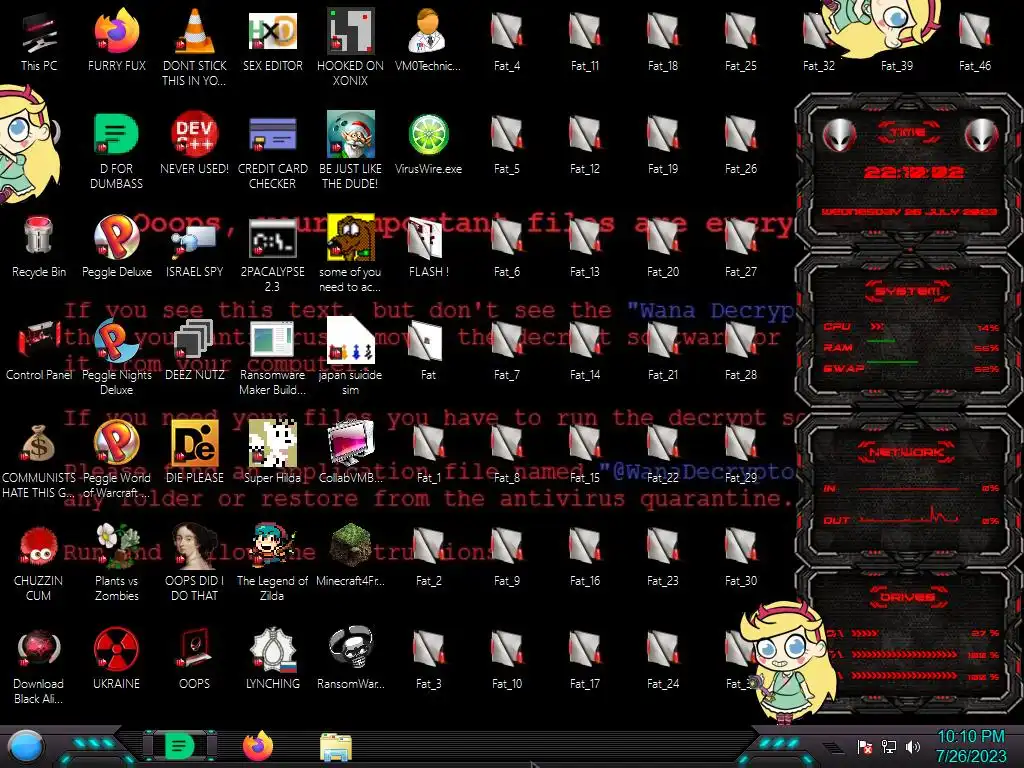Open the network tray icon
Image resolution: width=1024 pixels, height=768 pixels.
(x=889, y=746)
